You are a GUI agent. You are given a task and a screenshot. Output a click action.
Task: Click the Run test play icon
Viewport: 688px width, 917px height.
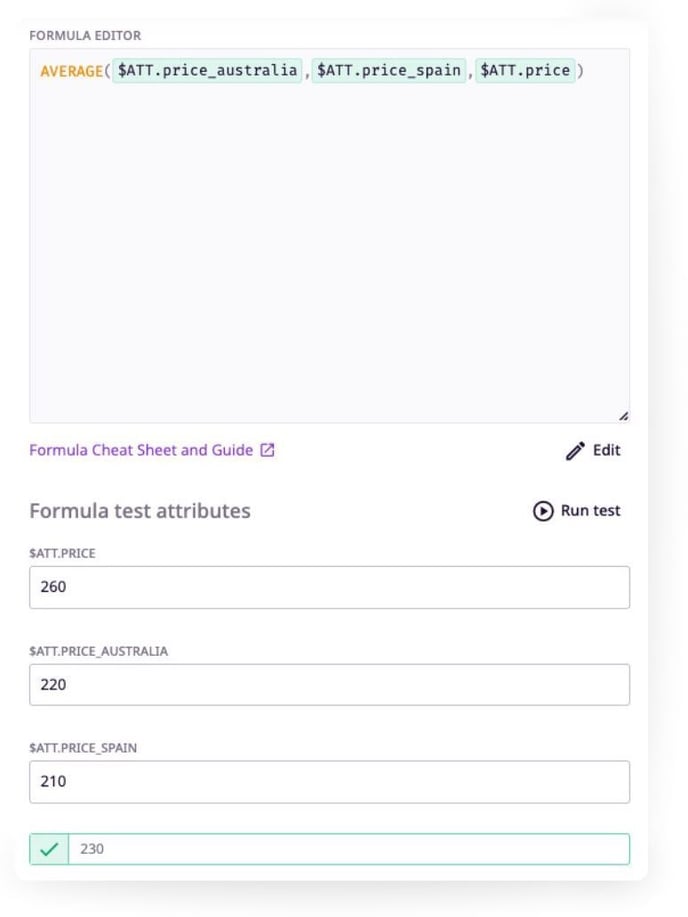click(543, 511)
